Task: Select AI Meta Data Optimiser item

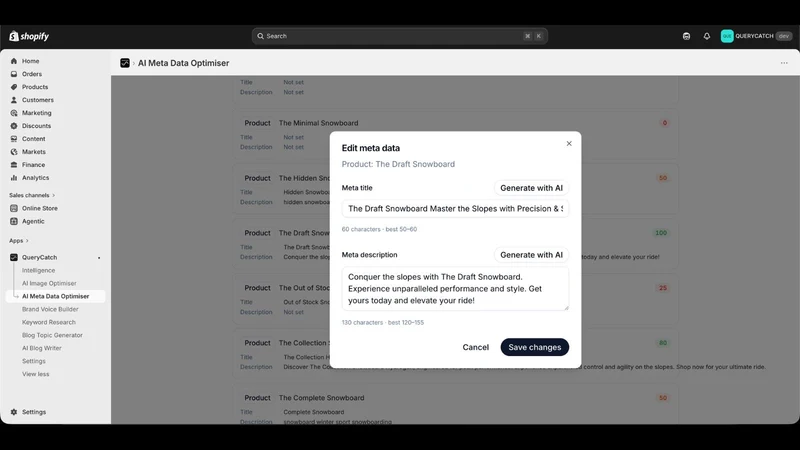Action: click(x=55, y=296)
